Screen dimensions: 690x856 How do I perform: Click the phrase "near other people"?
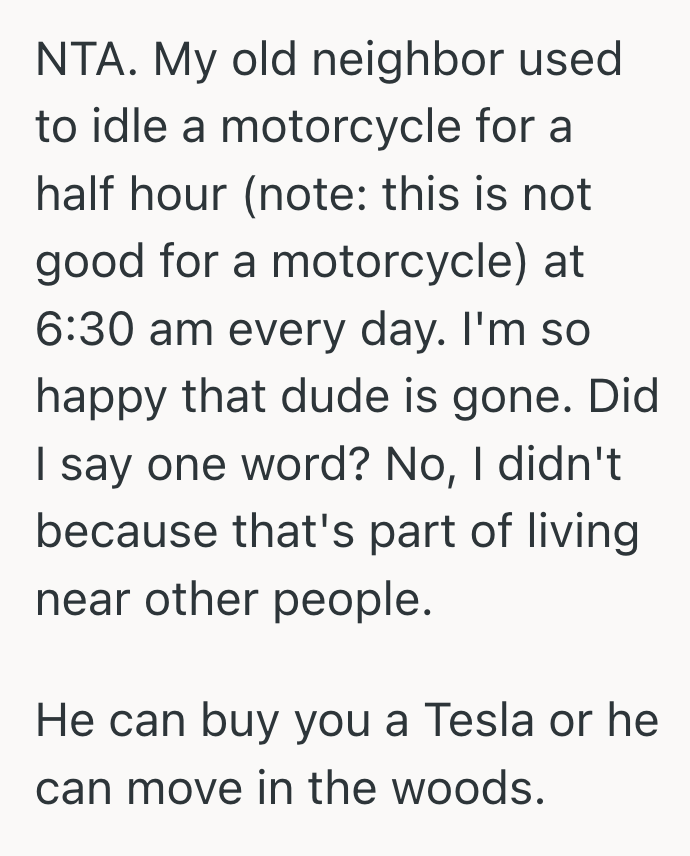click(234, 600)
